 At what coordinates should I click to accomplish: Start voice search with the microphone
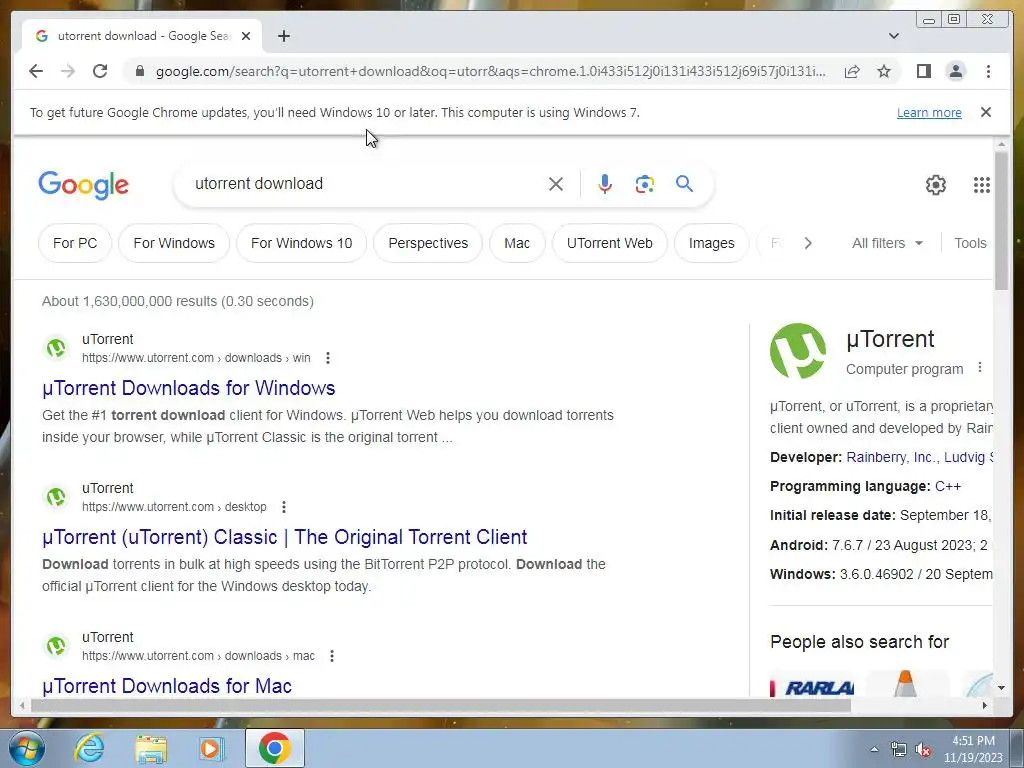pyautogui.click(x=605, y=184)
